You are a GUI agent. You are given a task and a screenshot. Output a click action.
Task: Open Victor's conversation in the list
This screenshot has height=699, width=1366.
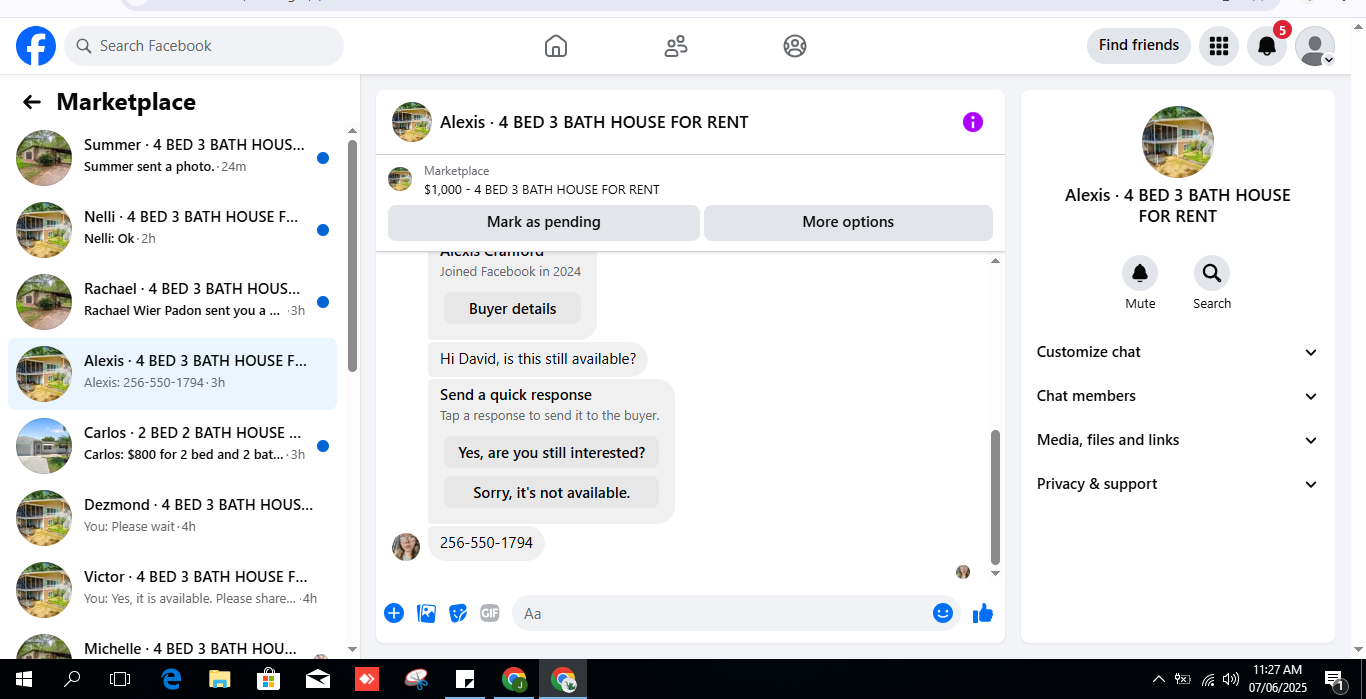coord(172,590)
